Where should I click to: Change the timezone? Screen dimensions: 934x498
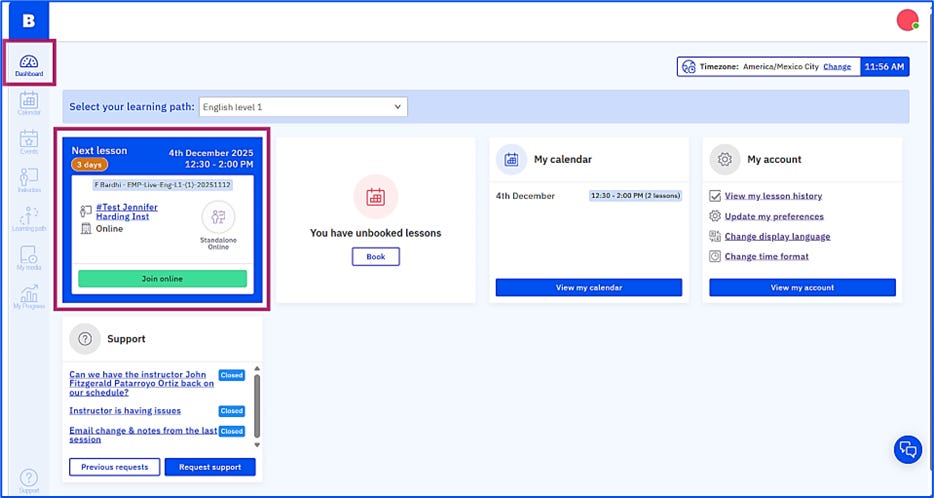pyautogui.click(x=837, y=67)
